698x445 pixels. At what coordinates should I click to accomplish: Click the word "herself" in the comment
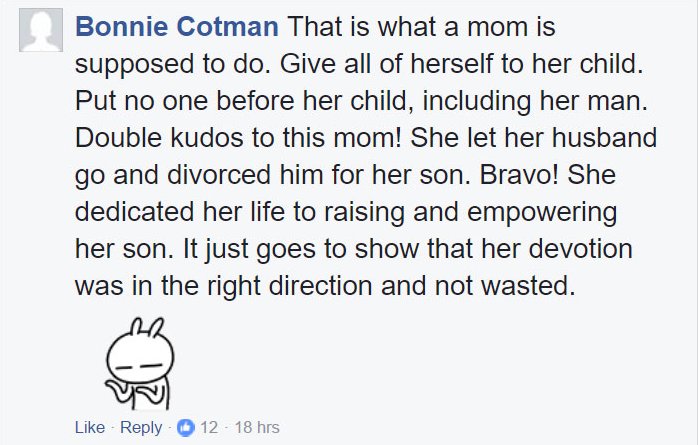pos(451,64)
